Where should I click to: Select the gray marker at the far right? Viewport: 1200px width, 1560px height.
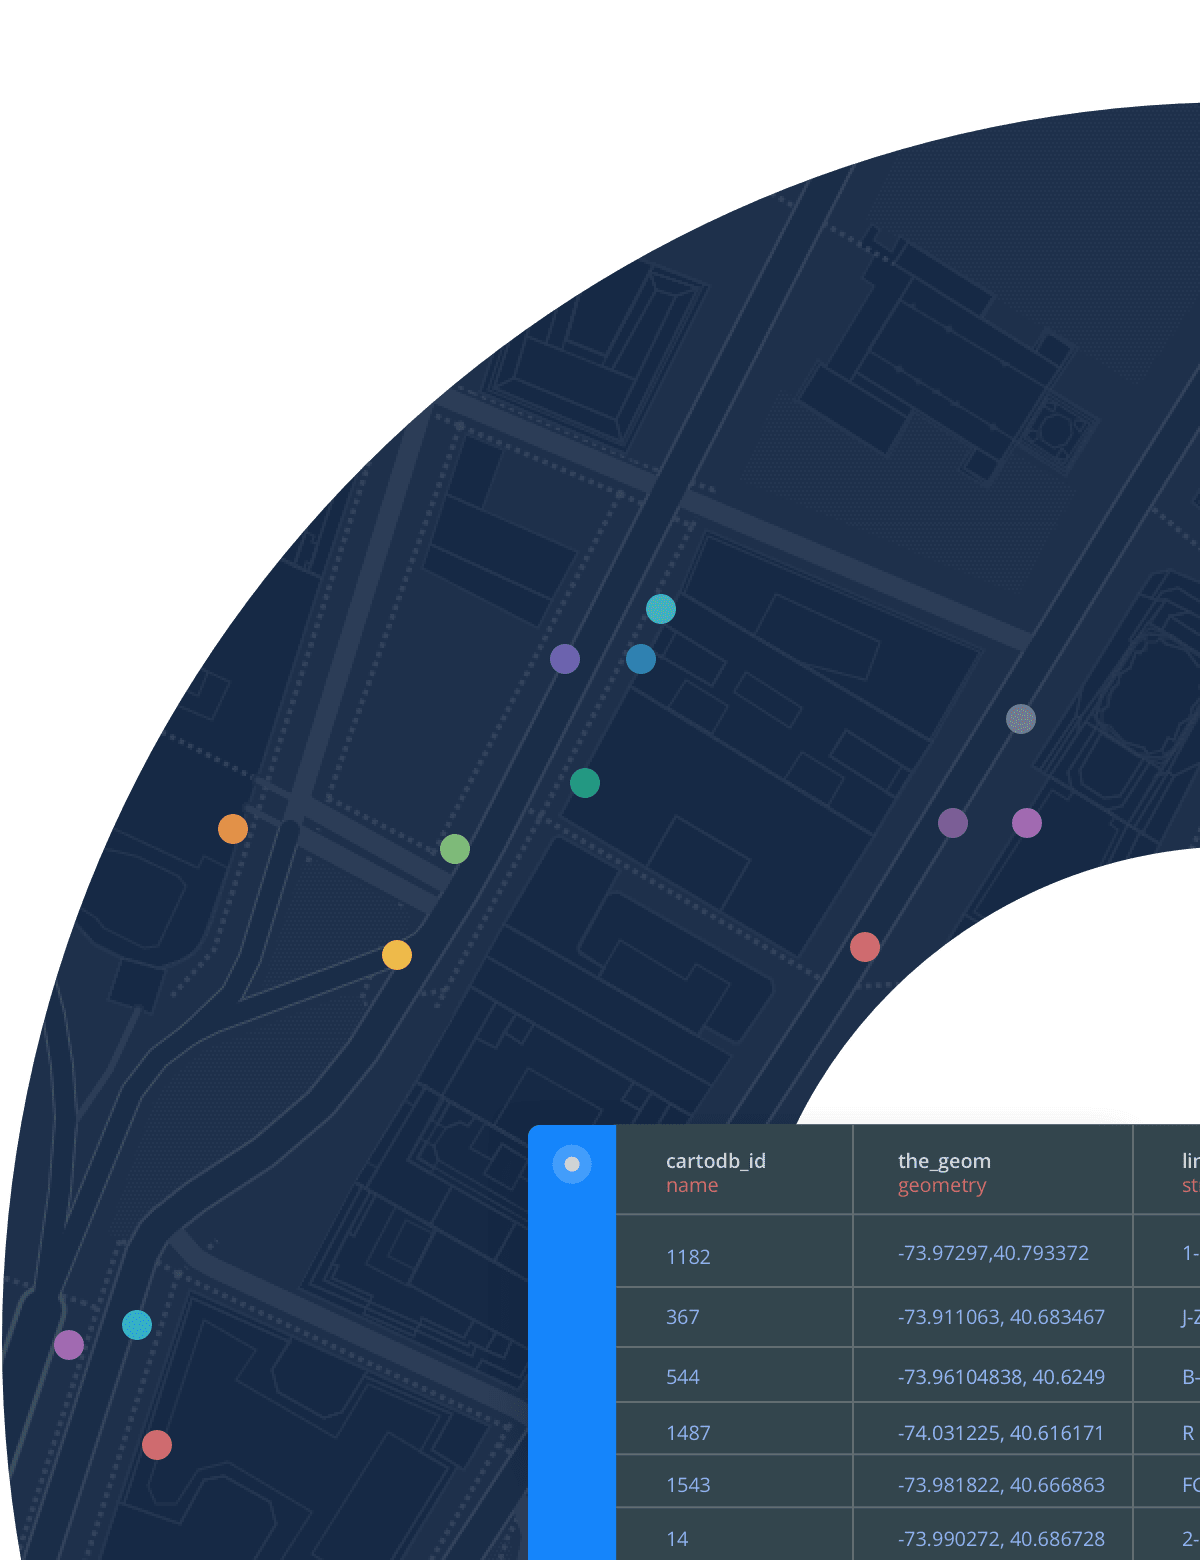pyautogui.click(x=1022, y=719)
